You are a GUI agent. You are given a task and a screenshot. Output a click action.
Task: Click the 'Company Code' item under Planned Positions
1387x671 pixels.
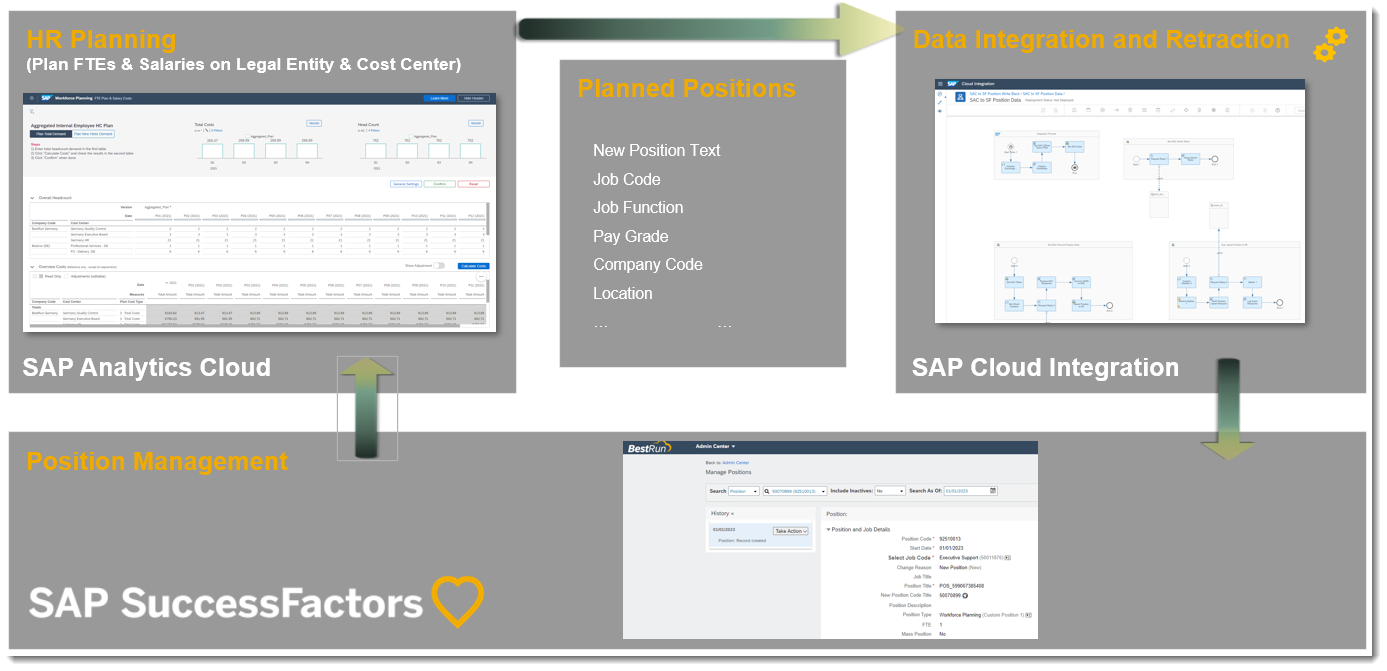pos(648,264)
